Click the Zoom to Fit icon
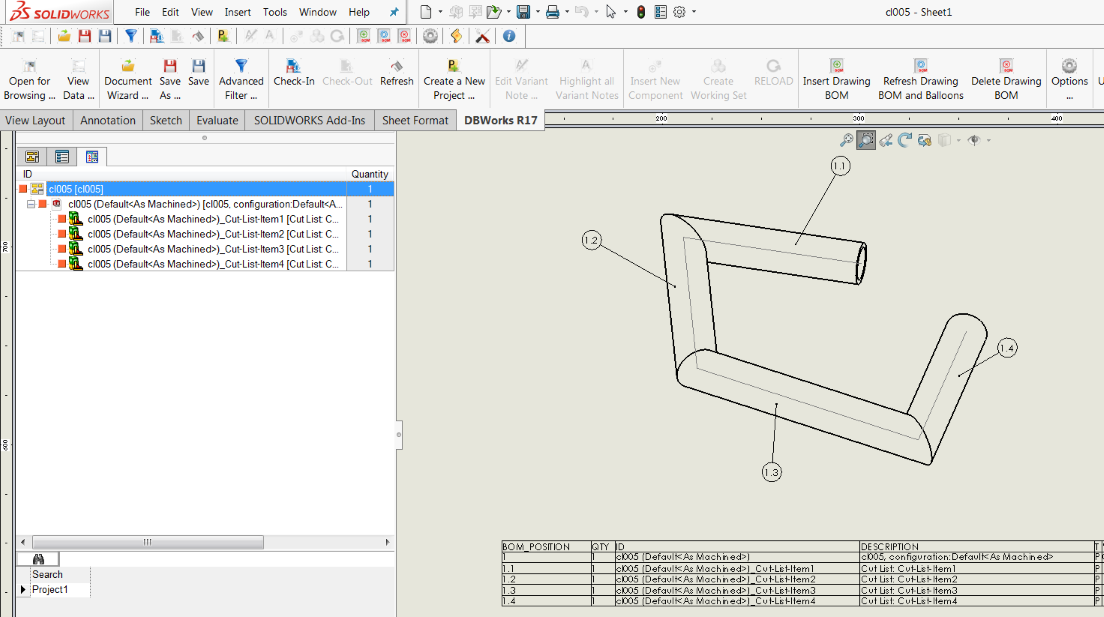Viewport: 1104px width, 617px height. tap(846, 140)
